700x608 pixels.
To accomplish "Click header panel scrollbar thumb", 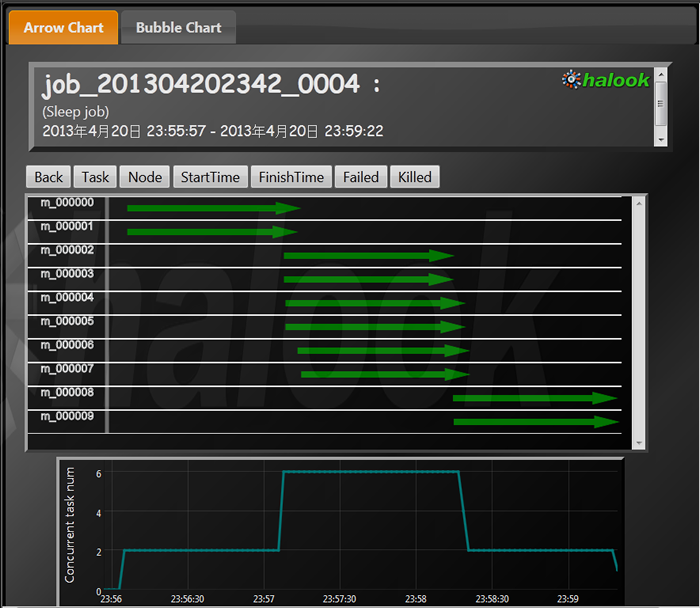I will pyautogui.click(x=661, y=104).
